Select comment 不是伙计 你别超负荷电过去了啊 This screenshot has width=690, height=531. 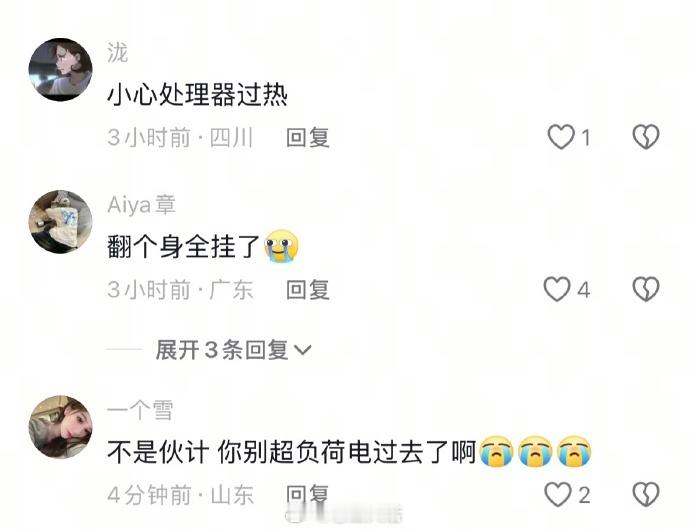pyautogui.click(x=292, y=451)
